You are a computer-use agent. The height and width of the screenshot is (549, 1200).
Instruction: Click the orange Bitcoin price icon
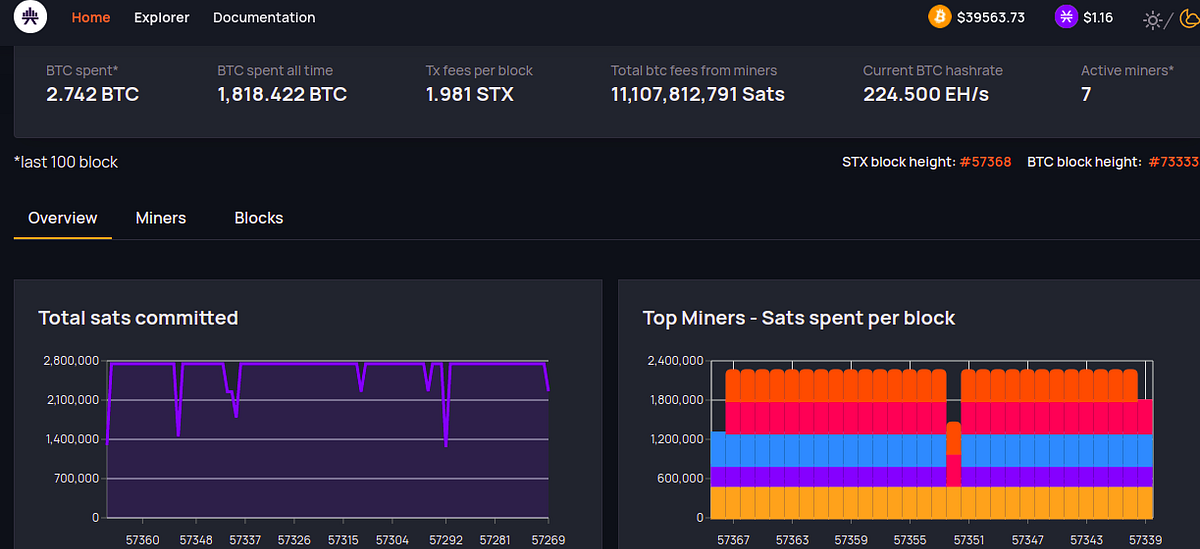click(x=939, y=17)
